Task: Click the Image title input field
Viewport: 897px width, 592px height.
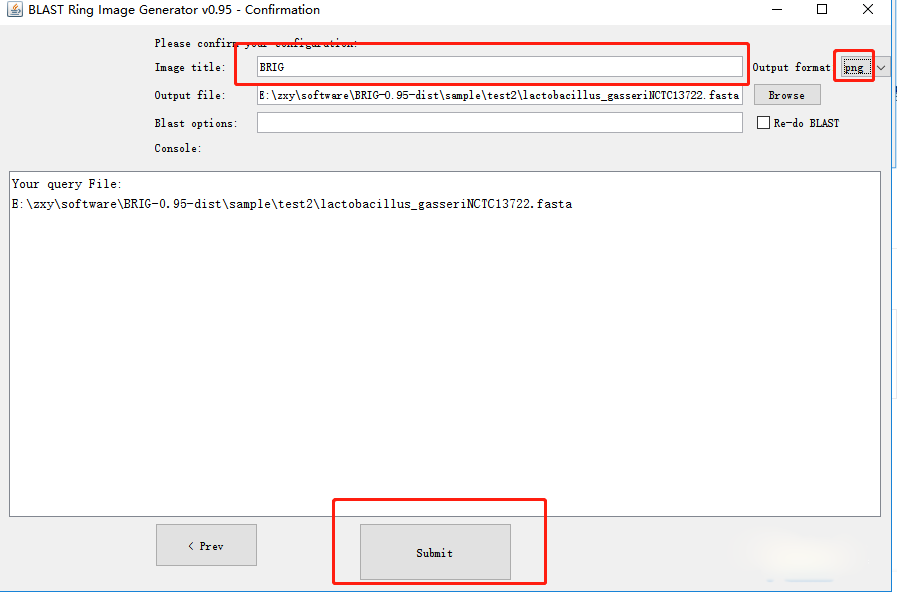Action: (499, 67)
